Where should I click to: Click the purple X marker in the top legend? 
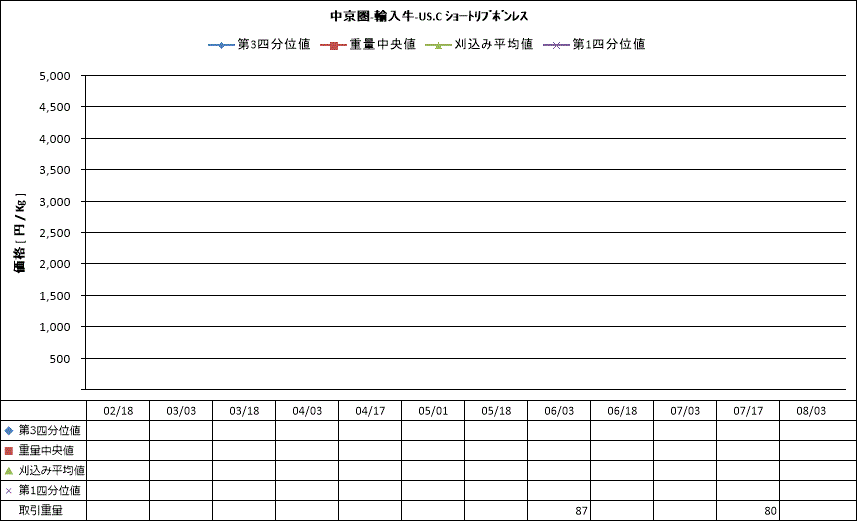pos(556,45)
